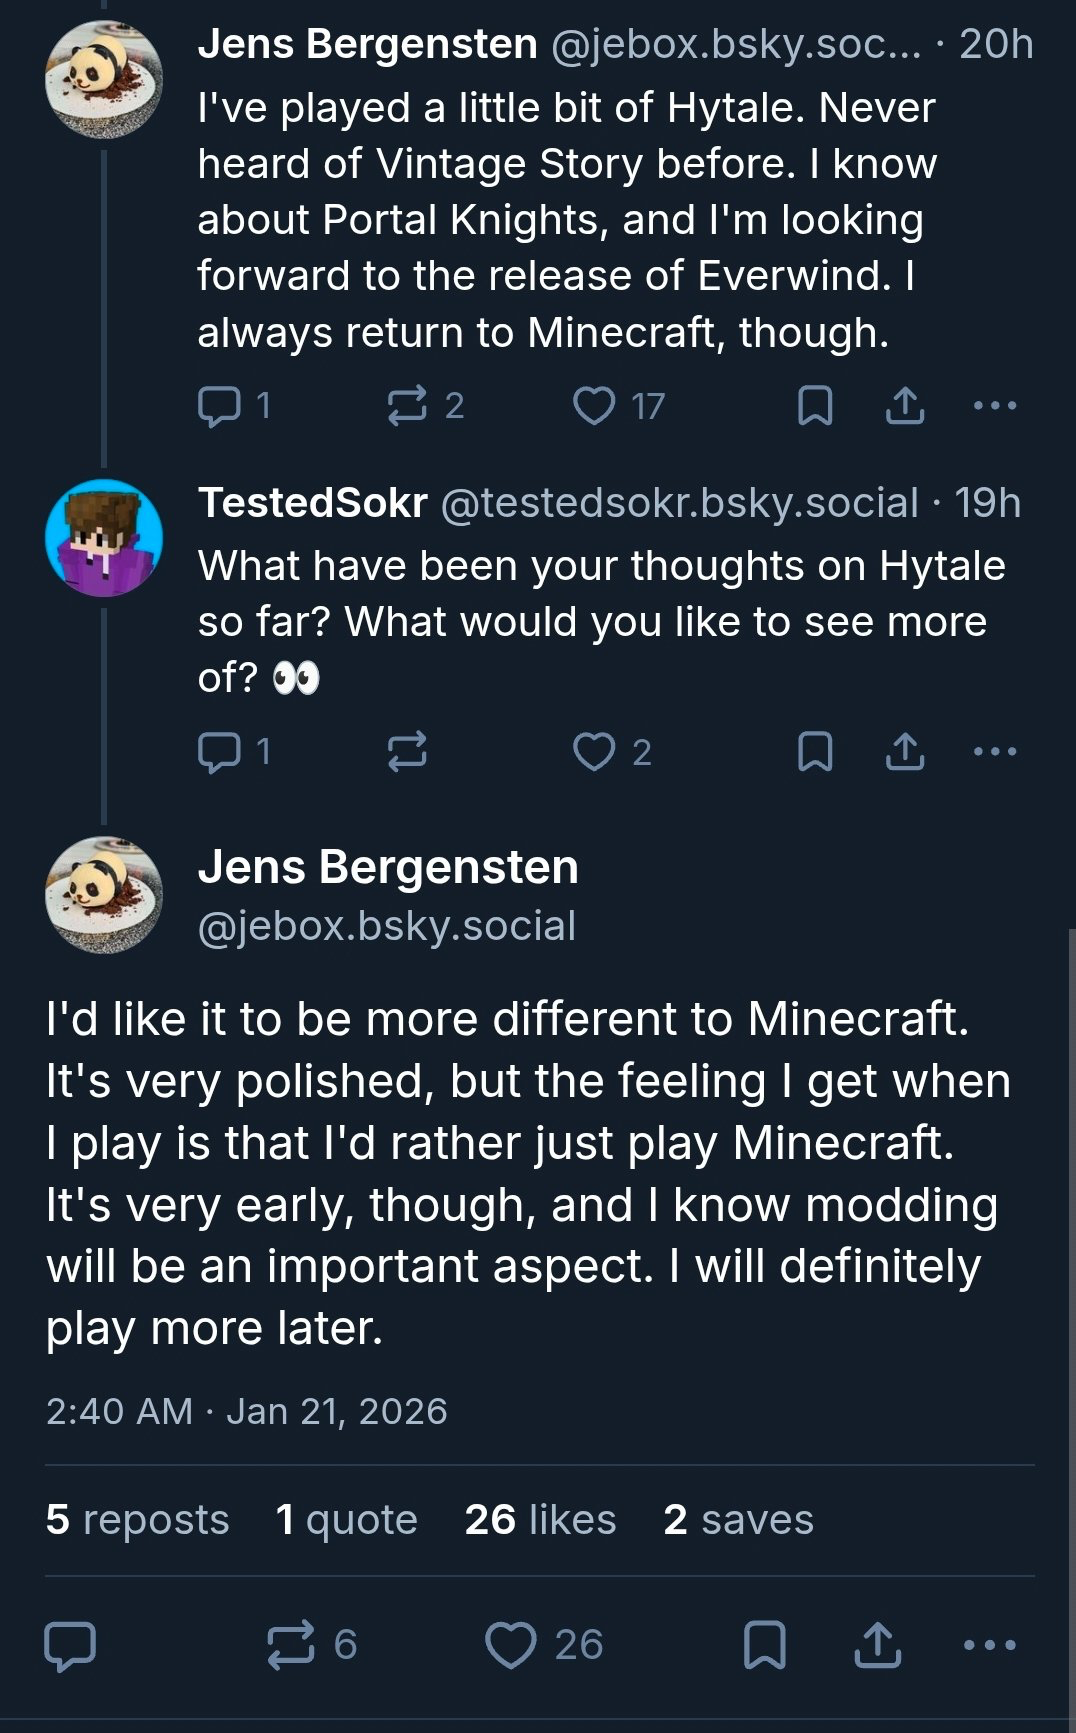Like the post with 17 likes
The image size is (1076, 1733).
pos(594,406)
